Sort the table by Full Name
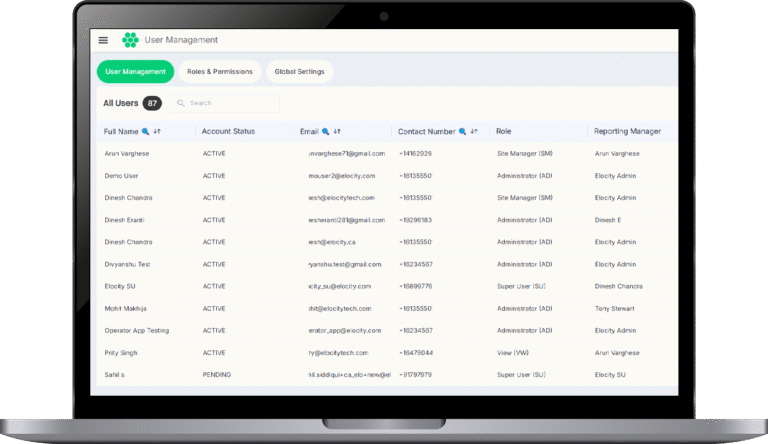768x444 pixels. (157, 131)
